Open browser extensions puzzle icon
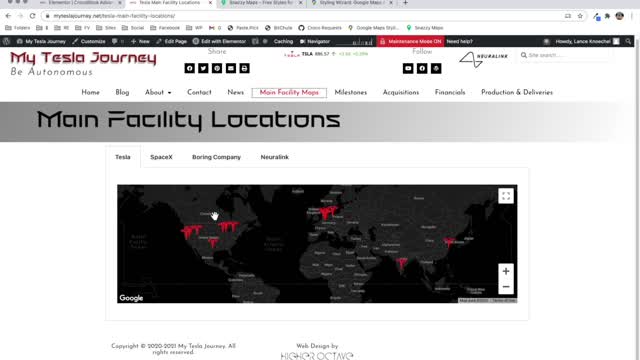Screen dimensions: 640x360 [607, 16]
